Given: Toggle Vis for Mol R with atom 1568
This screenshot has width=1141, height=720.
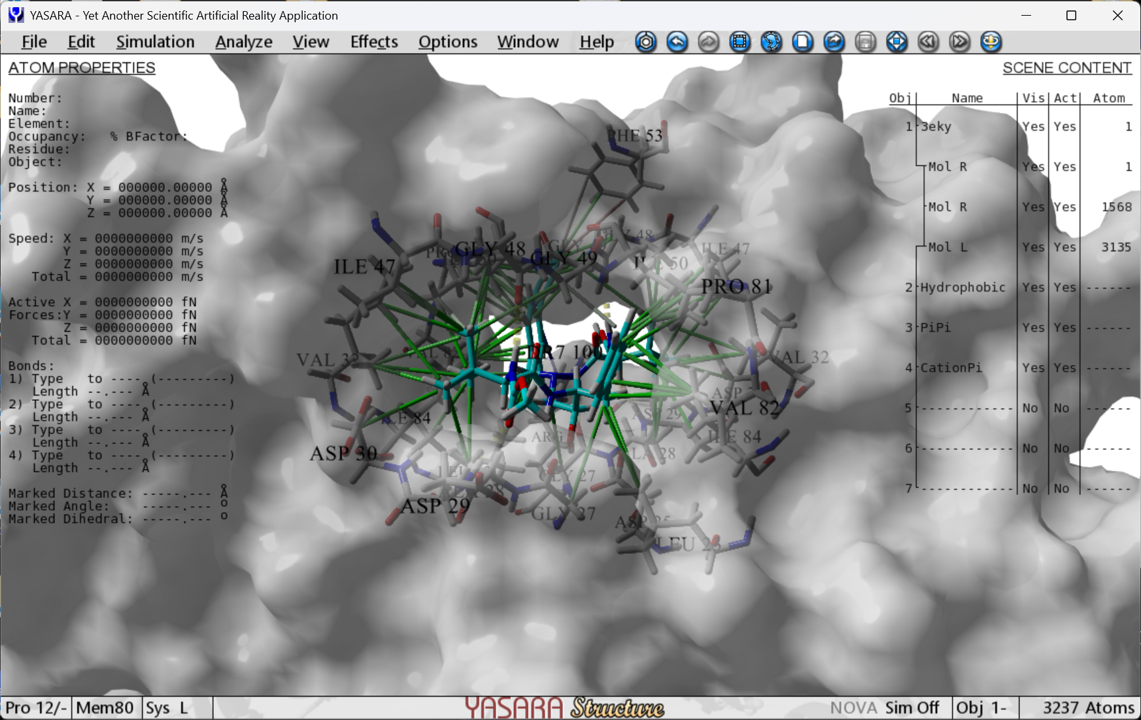Looking at the screenshot, I should pos(1033,207).
